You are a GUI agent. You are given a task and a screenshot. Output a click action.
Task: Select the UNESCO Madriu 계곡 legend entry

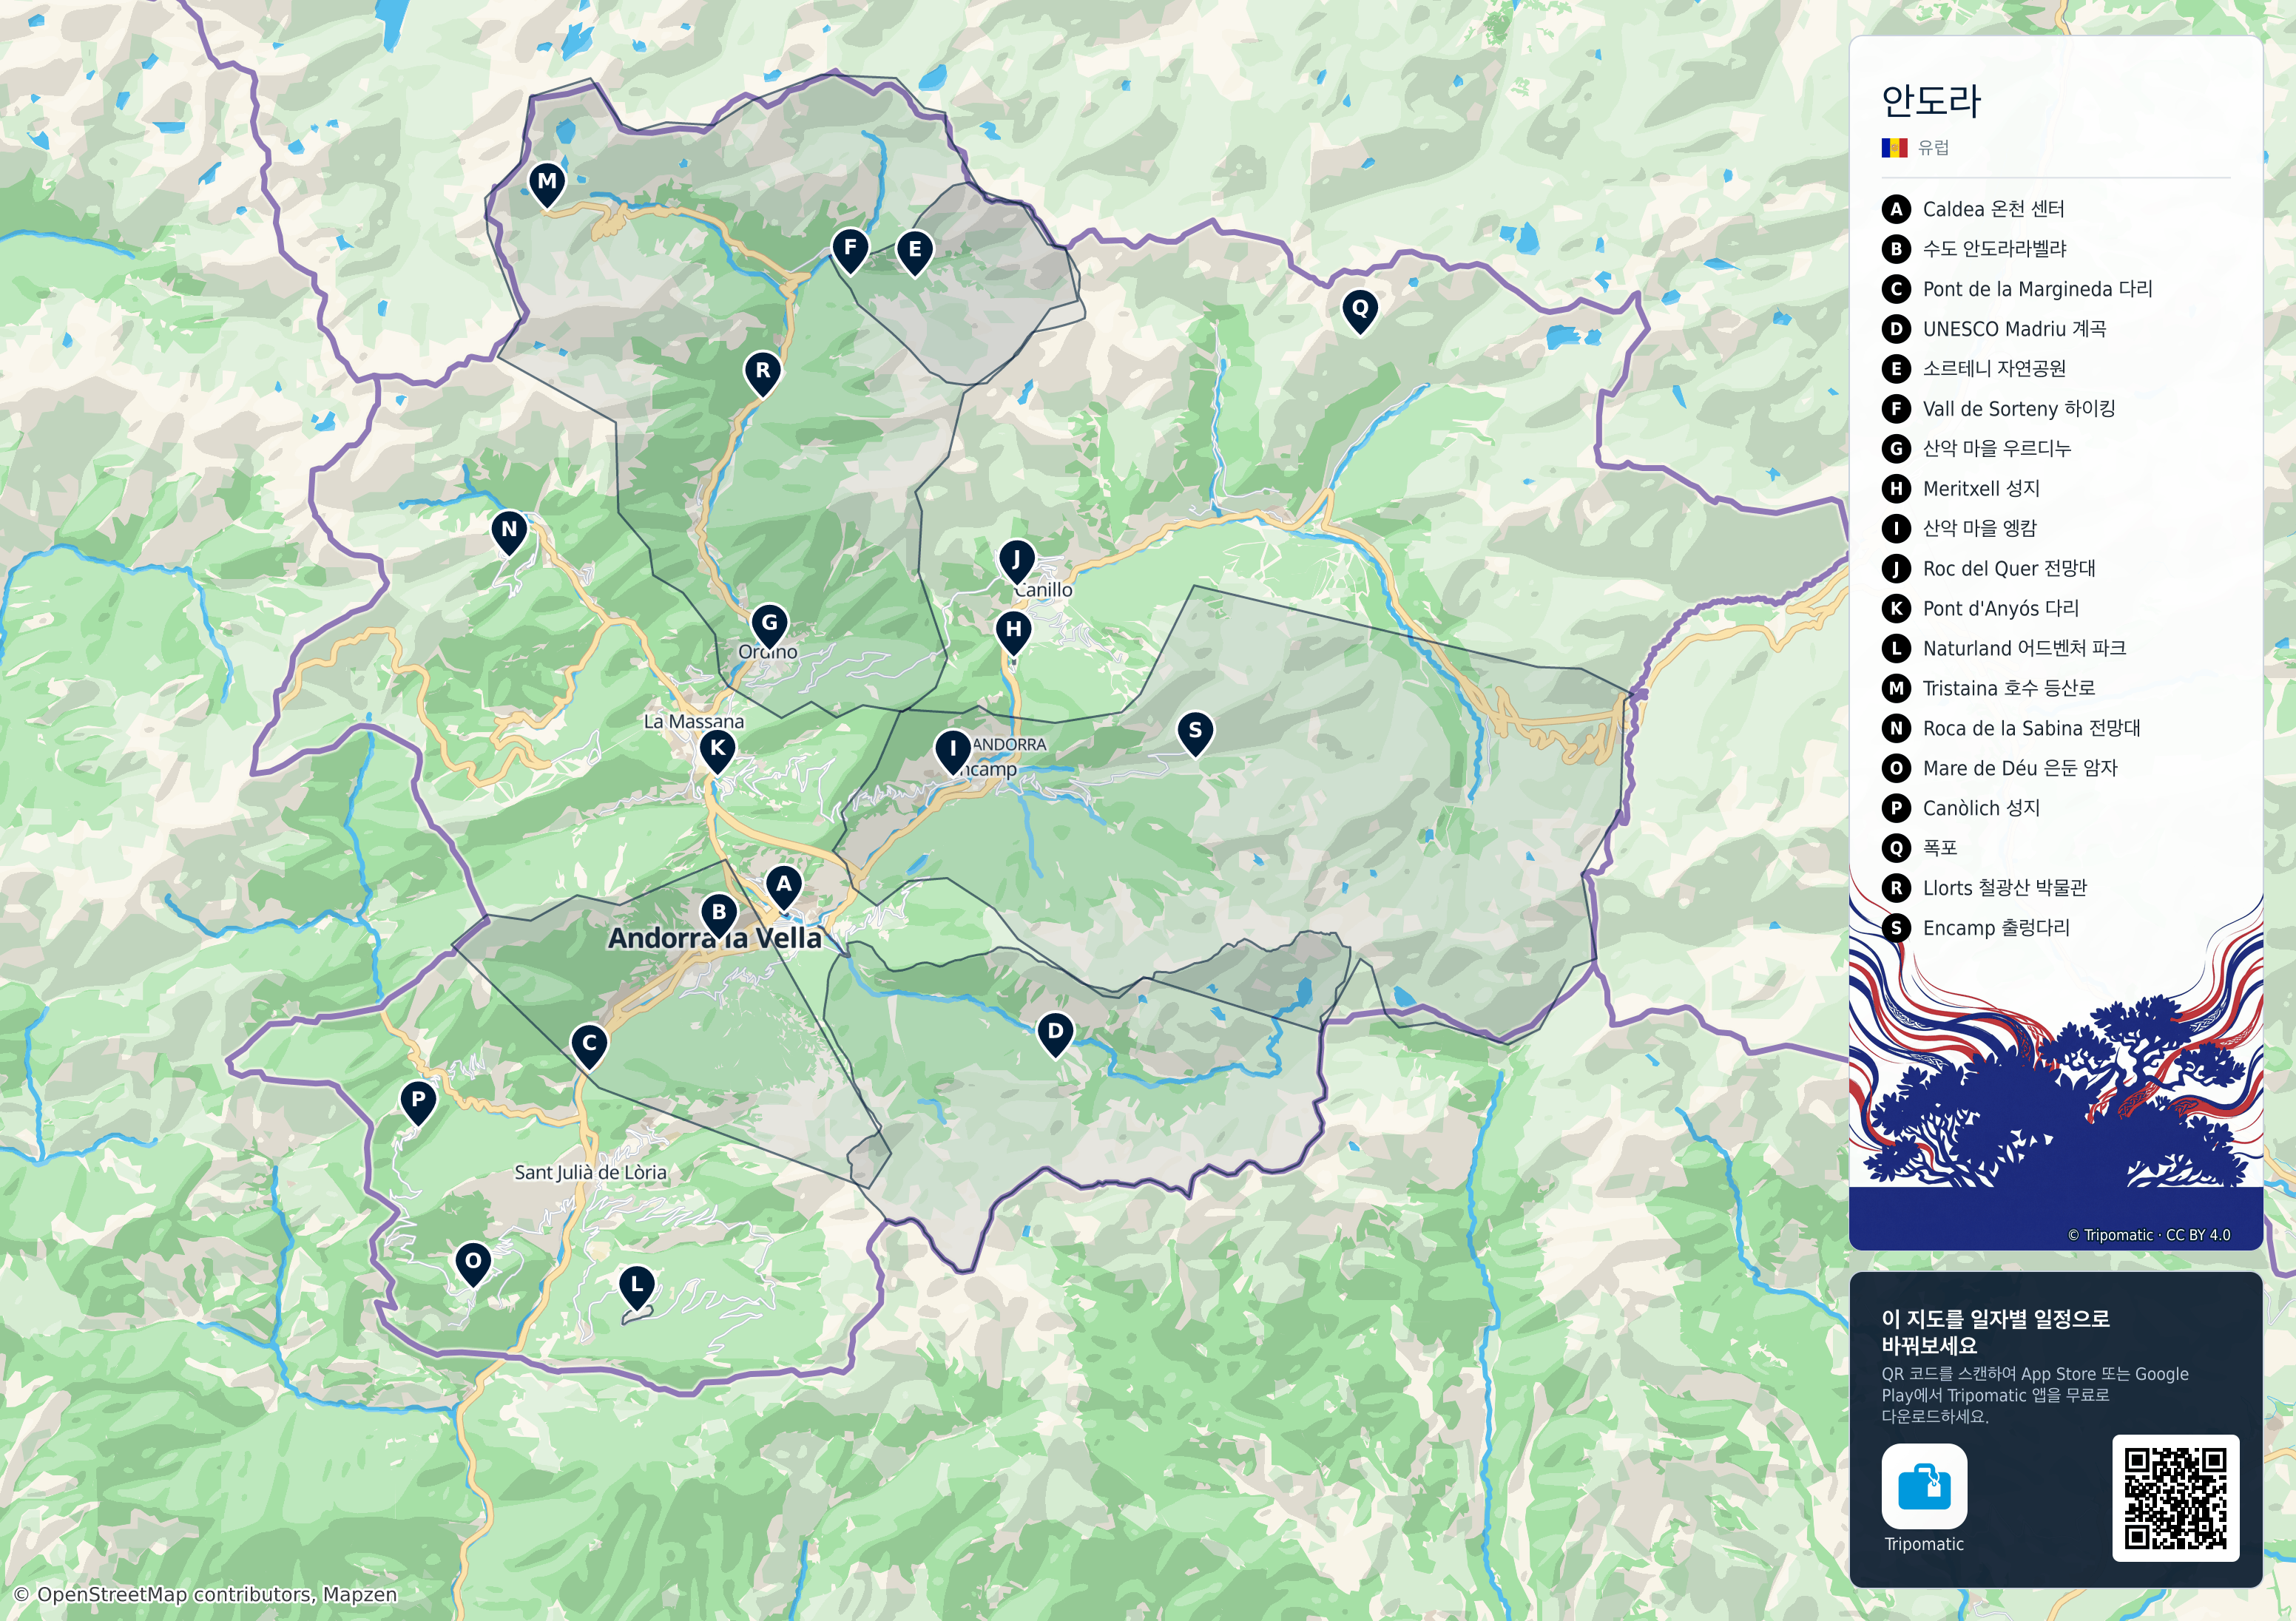1994,329
